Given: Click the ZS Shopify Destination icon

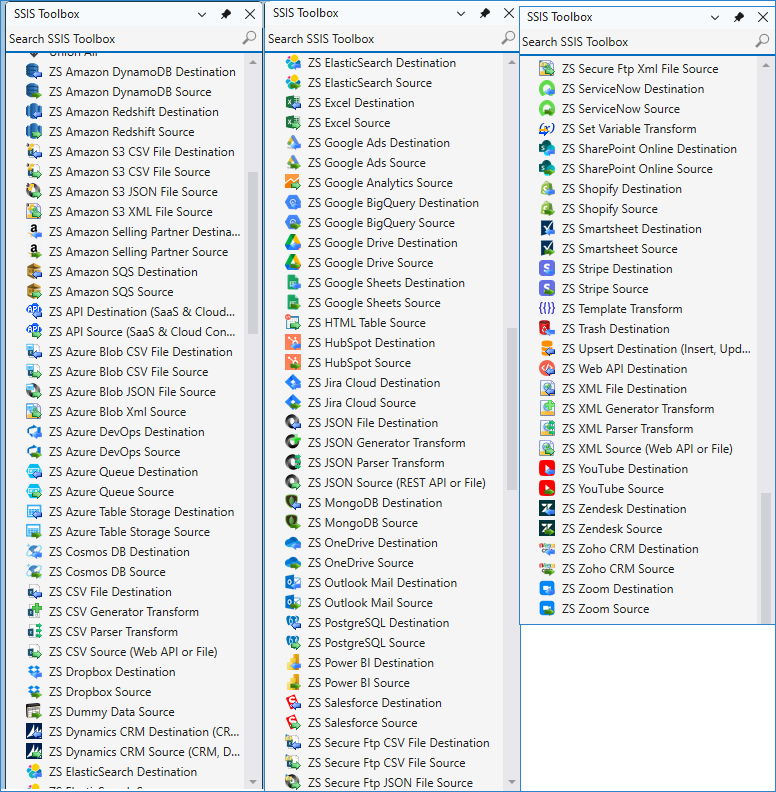Looking at the screenshot, I should point(547,189).
